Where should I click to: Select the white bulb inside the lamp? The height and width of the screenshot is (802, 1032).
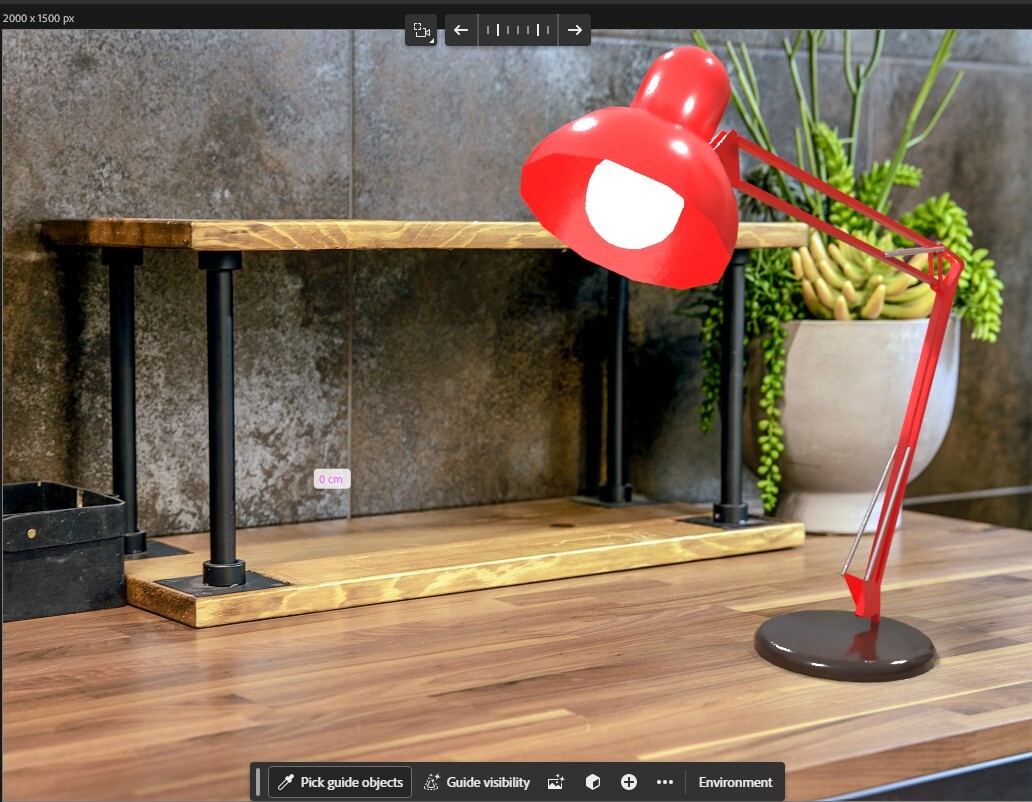coord(633,204)
